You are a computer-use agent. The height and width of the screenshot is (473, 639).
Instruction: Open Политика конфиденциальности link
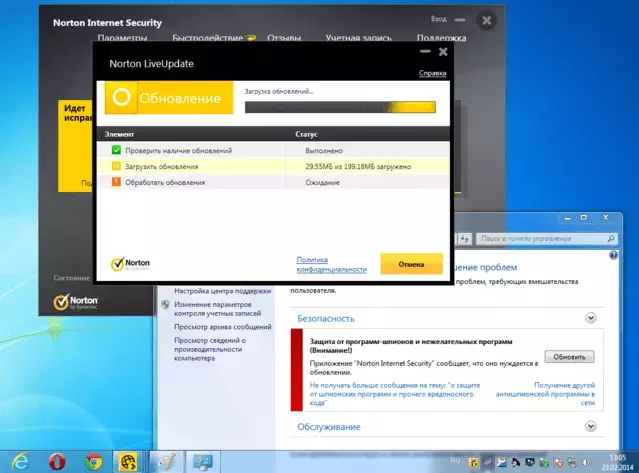pos(331,264)
